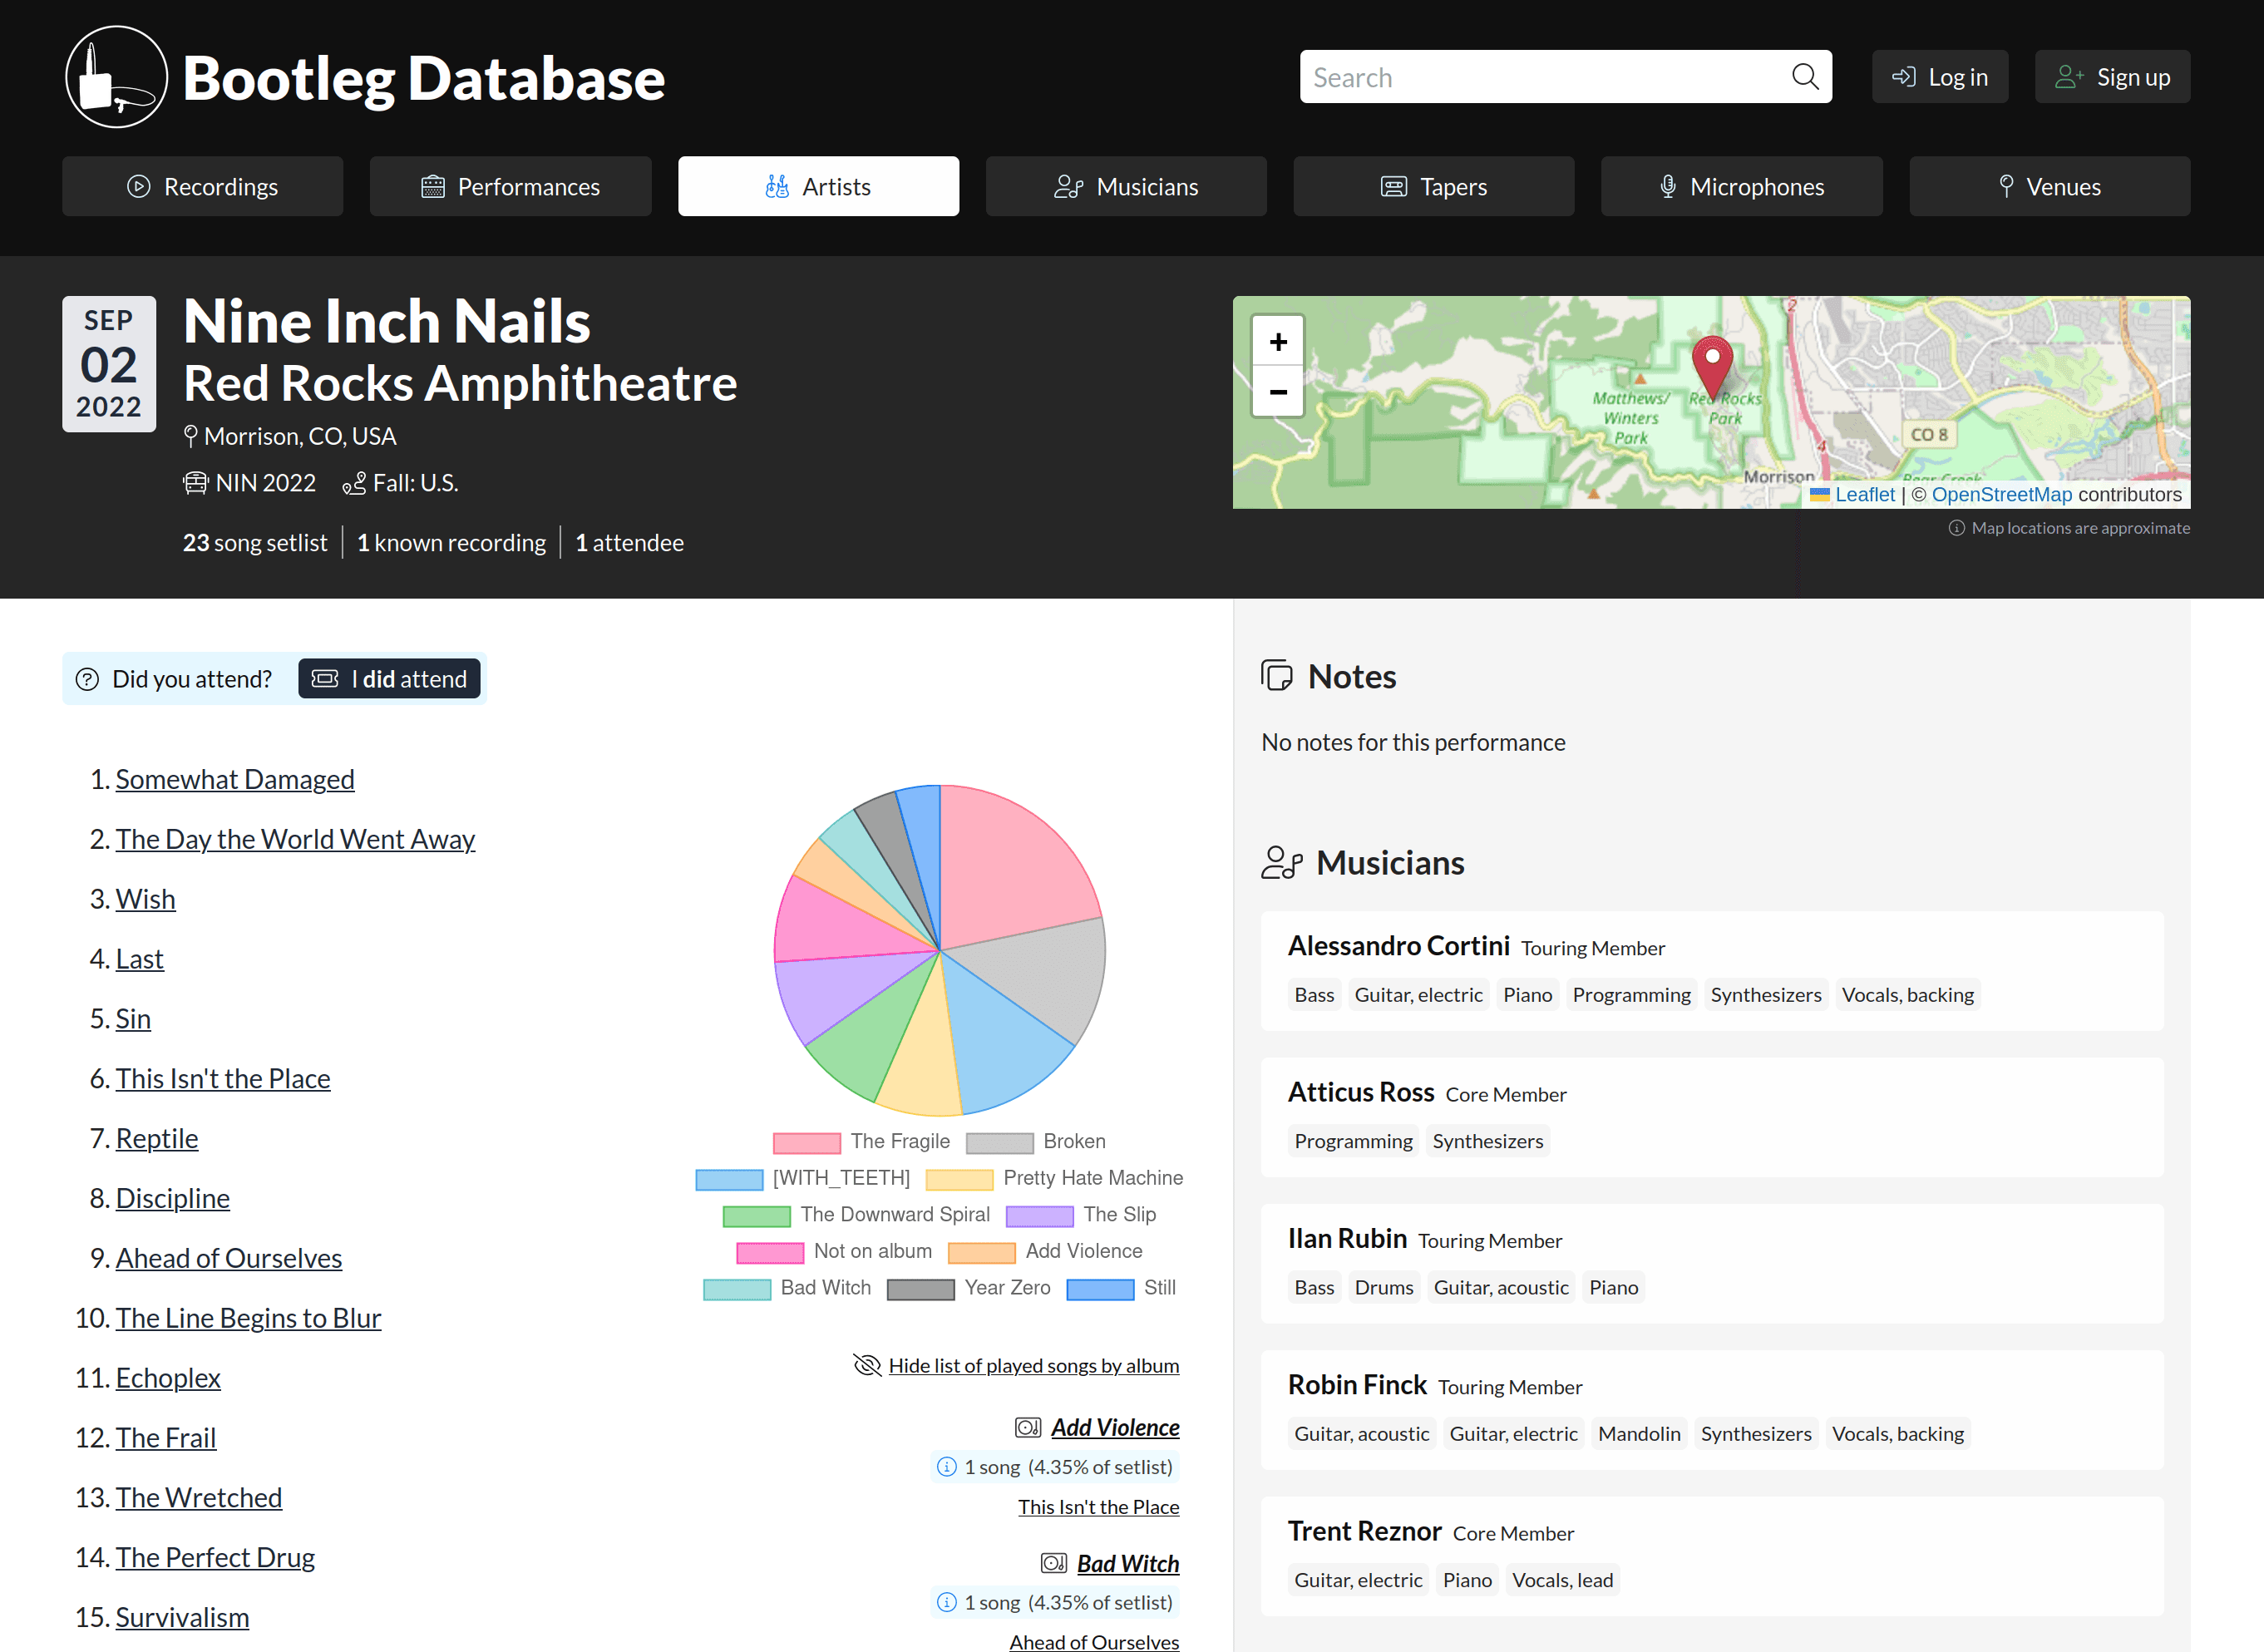Click the Sign up button
Viewport: 2264px width, 1652px height.
(2112, 77)
